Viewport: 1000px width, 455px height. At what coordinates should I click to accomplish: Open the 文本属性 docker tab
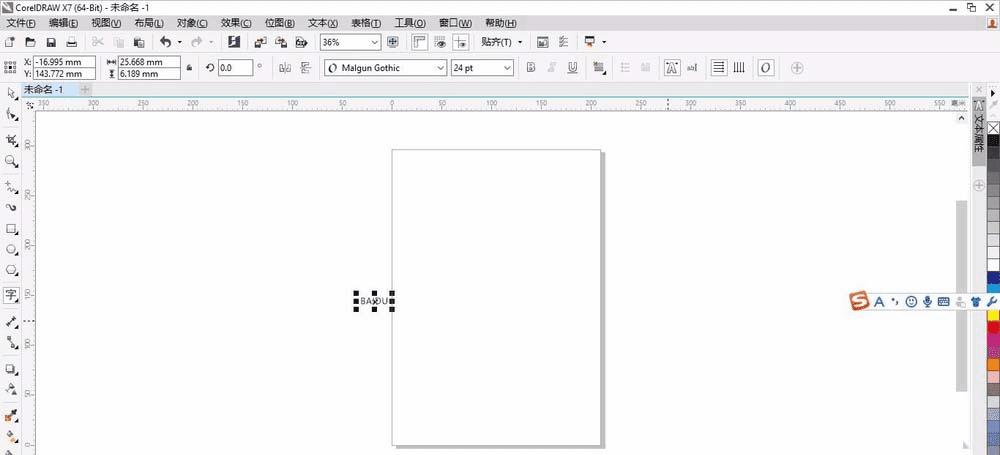[978, 131]
